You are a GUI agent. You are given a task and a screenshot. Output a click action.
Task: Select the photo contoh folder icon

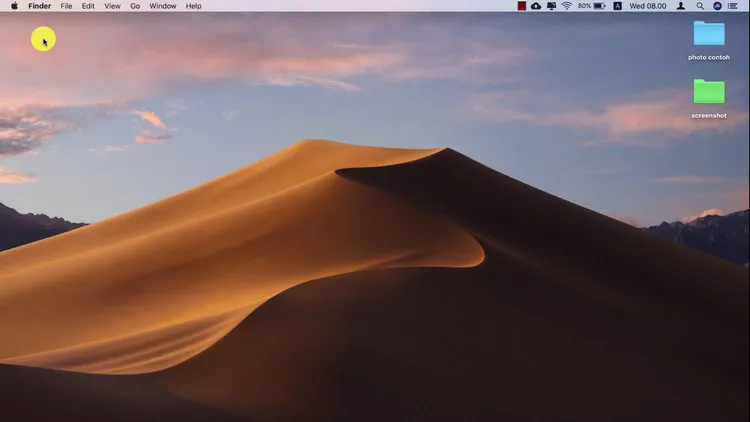(709, 33)
